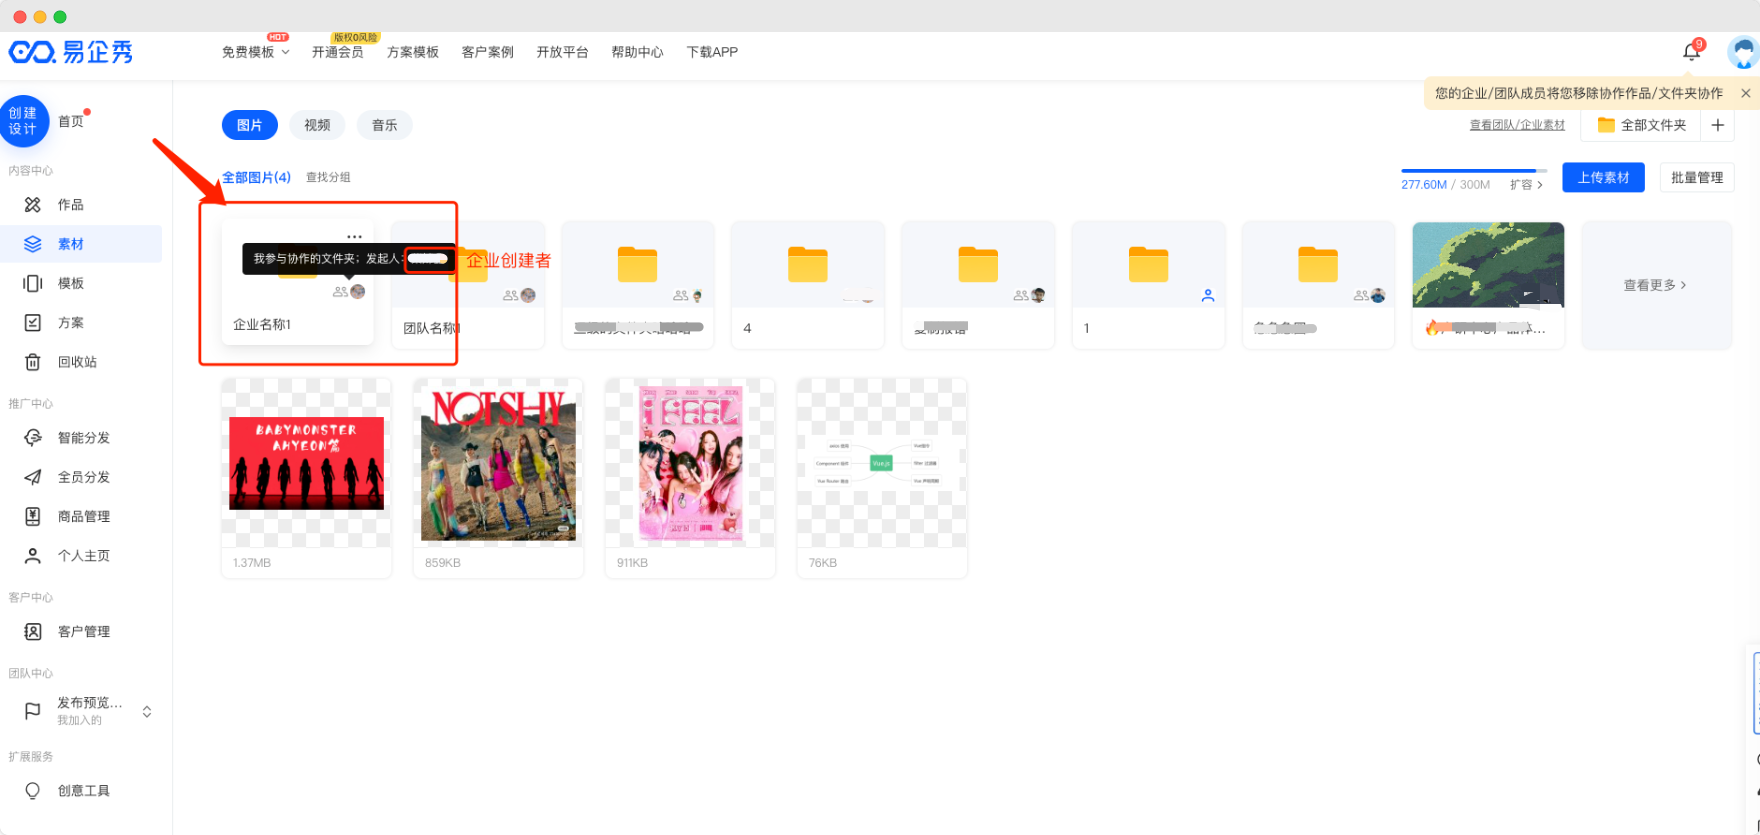Select 全部图片(4) filter

click(x=256, y=177)
